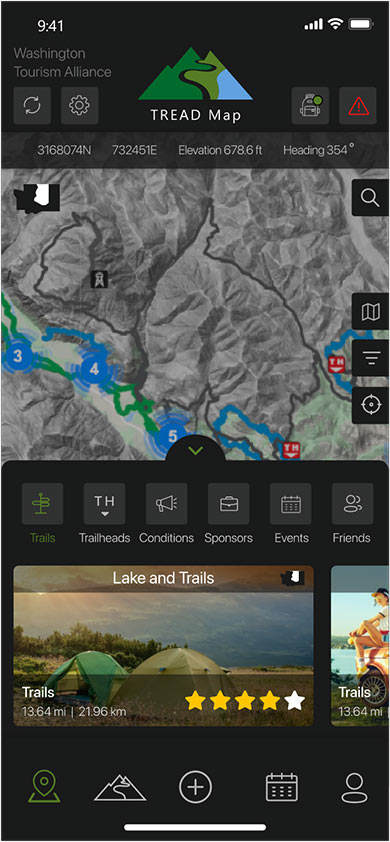Open the Friends category
This screenshot has height=842, width=390.
click(352, 513)
